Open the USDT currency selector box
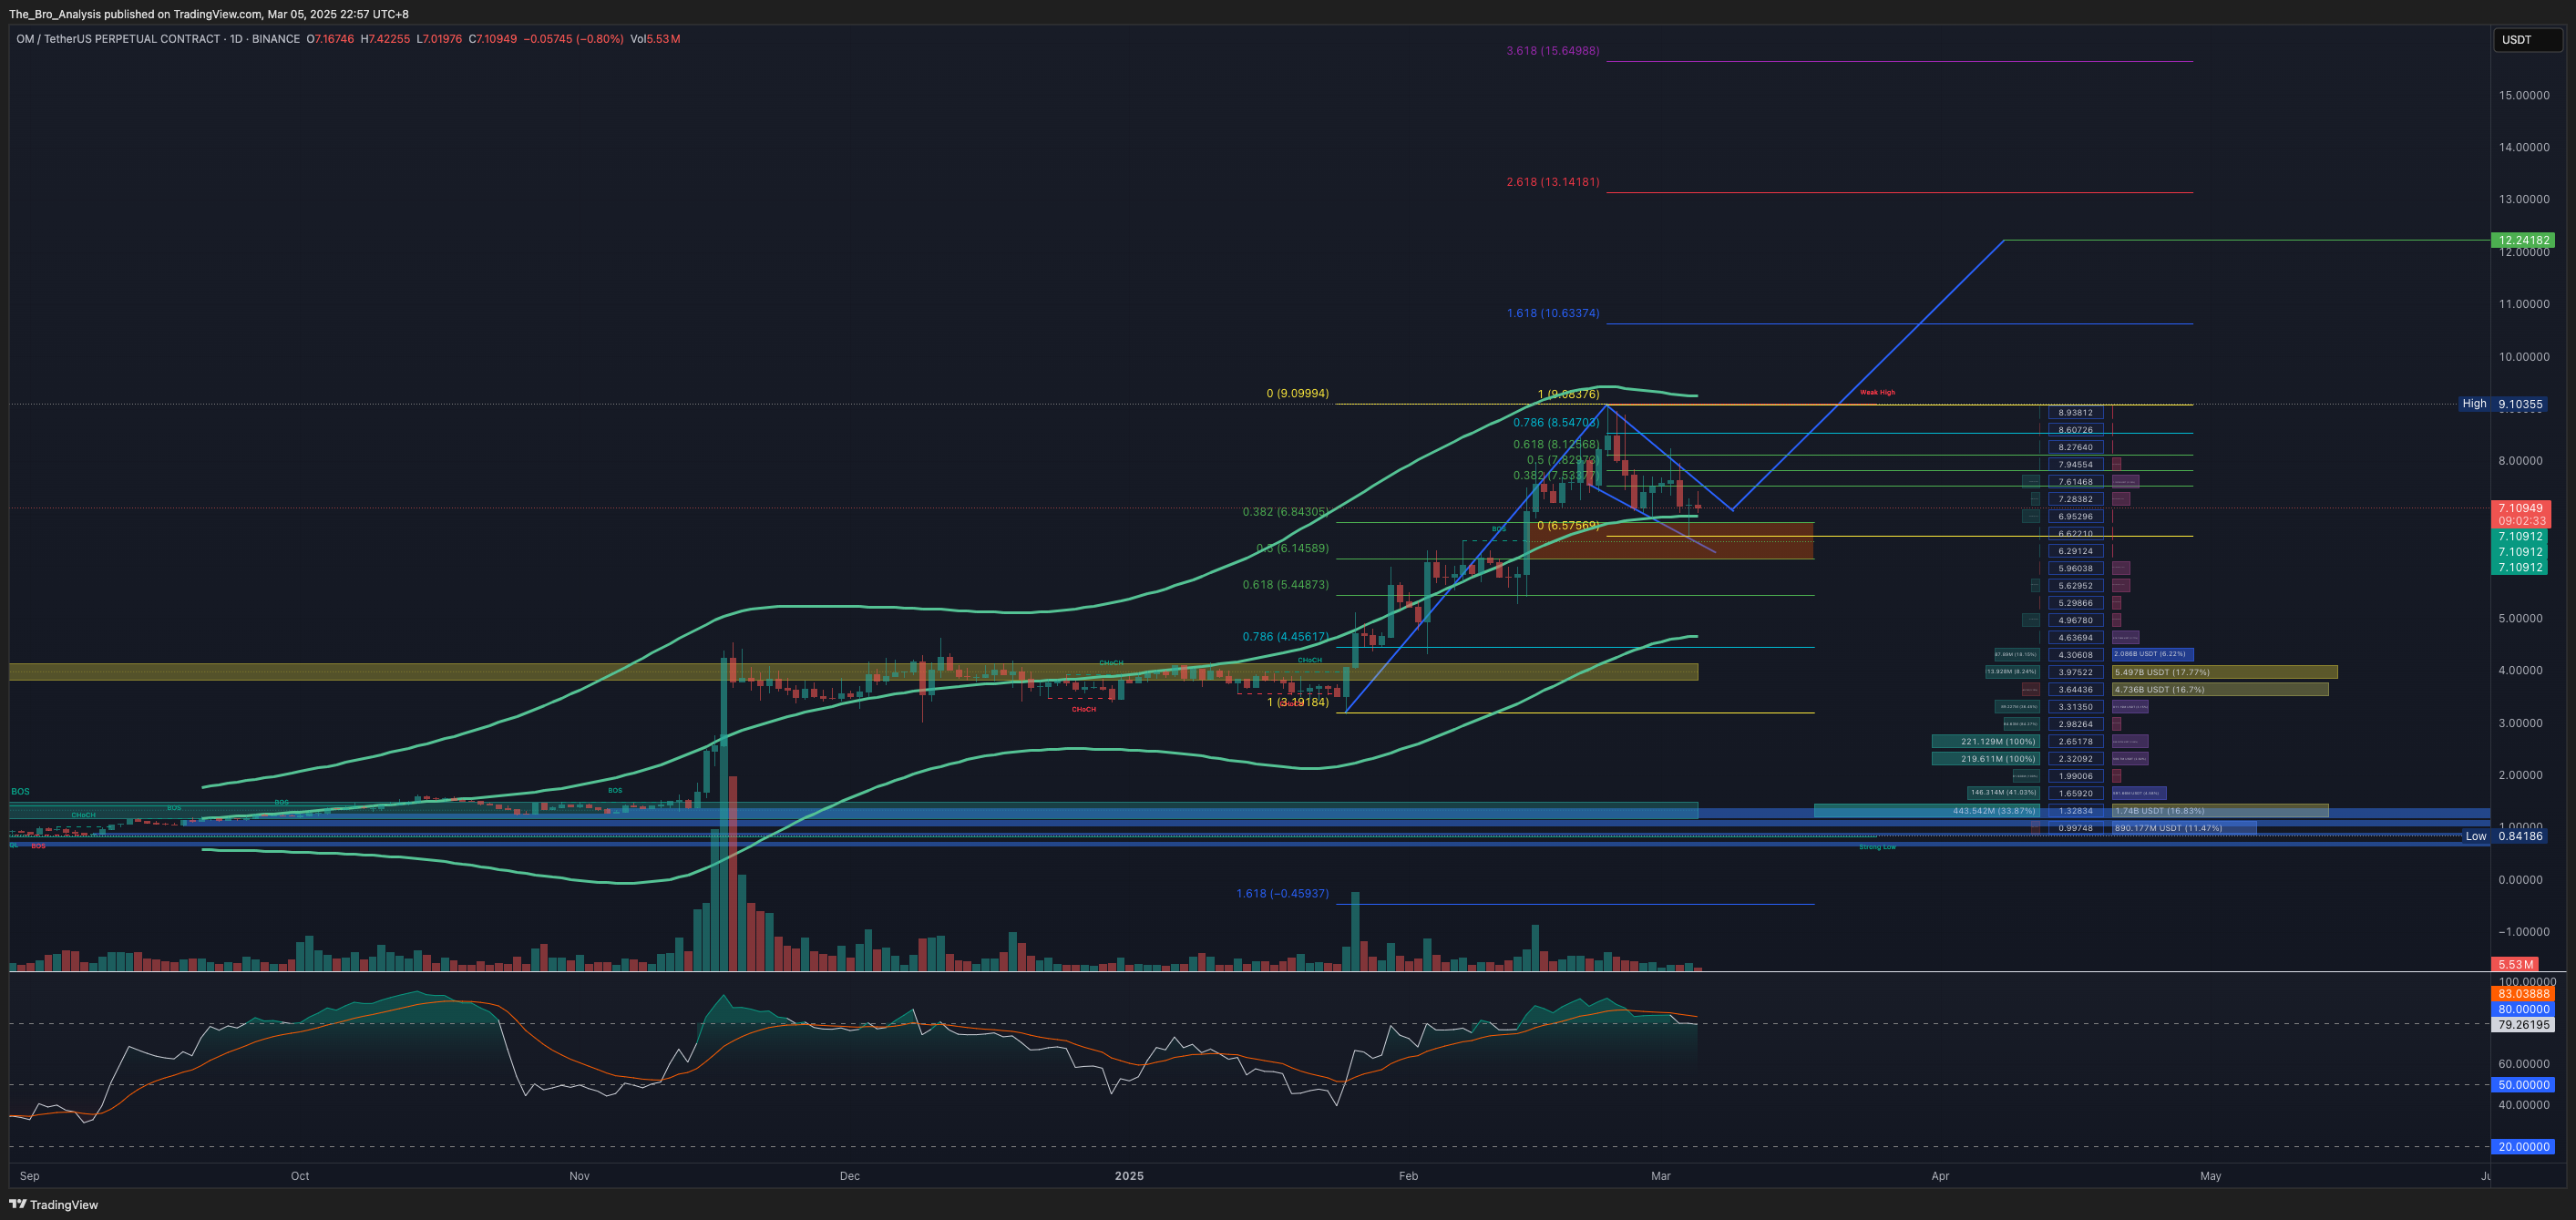This screenshot has width=2576, height=1220. (2527, 40)
